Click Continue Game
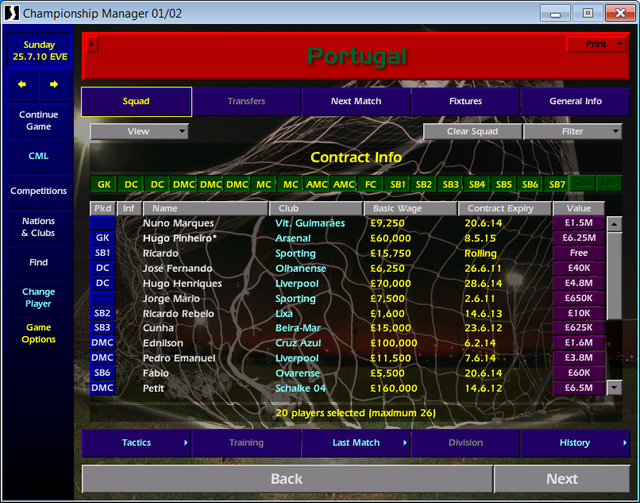 (x=39, y=120)
